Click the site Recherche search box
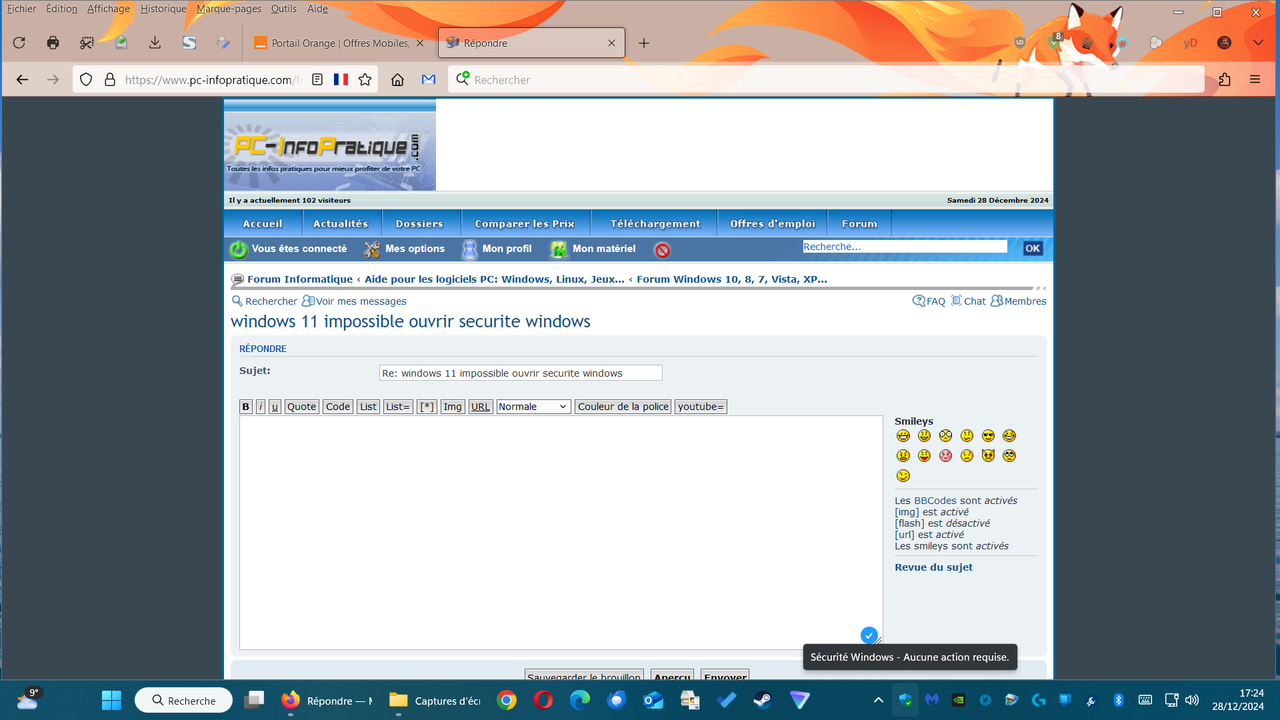The image size is (1280, 720). tap(905, 246)
